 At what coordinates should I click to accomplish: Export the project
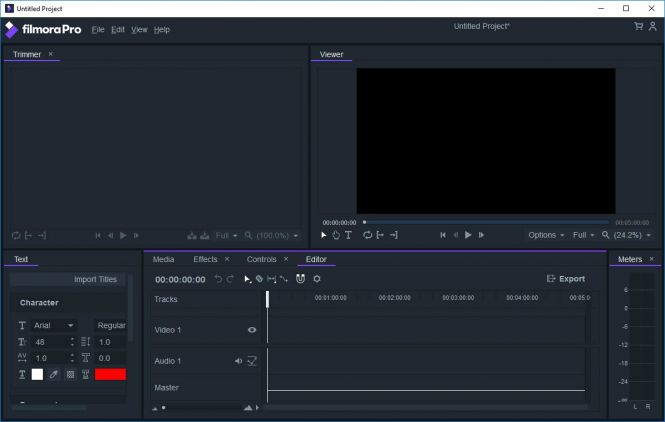pos(566,279)
